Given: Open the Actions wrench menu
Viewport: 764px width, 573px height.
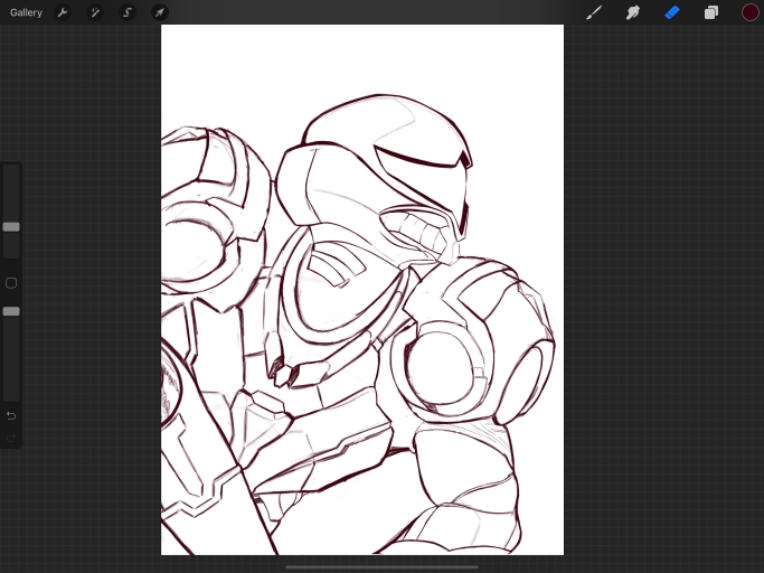Looking at the screenshot, I should [62, 13].
